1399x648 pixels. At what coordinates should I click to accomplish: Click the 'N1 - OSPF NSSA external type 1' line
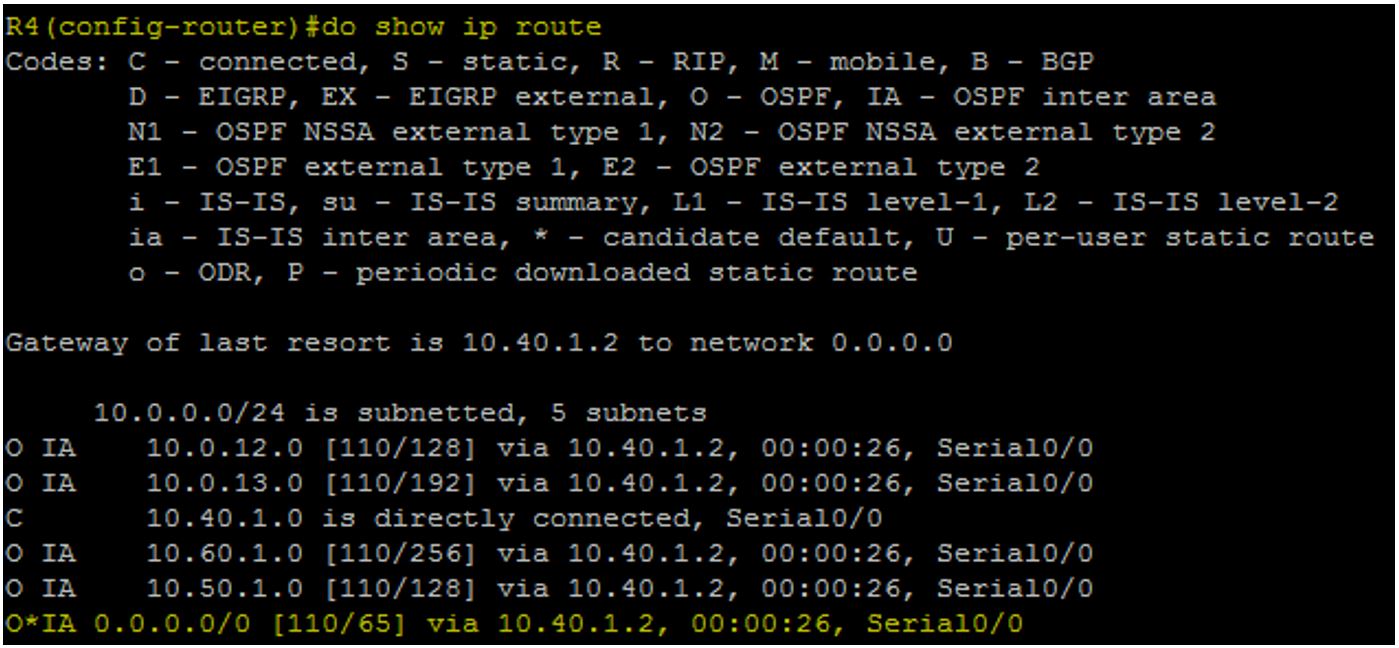(672, 132)
